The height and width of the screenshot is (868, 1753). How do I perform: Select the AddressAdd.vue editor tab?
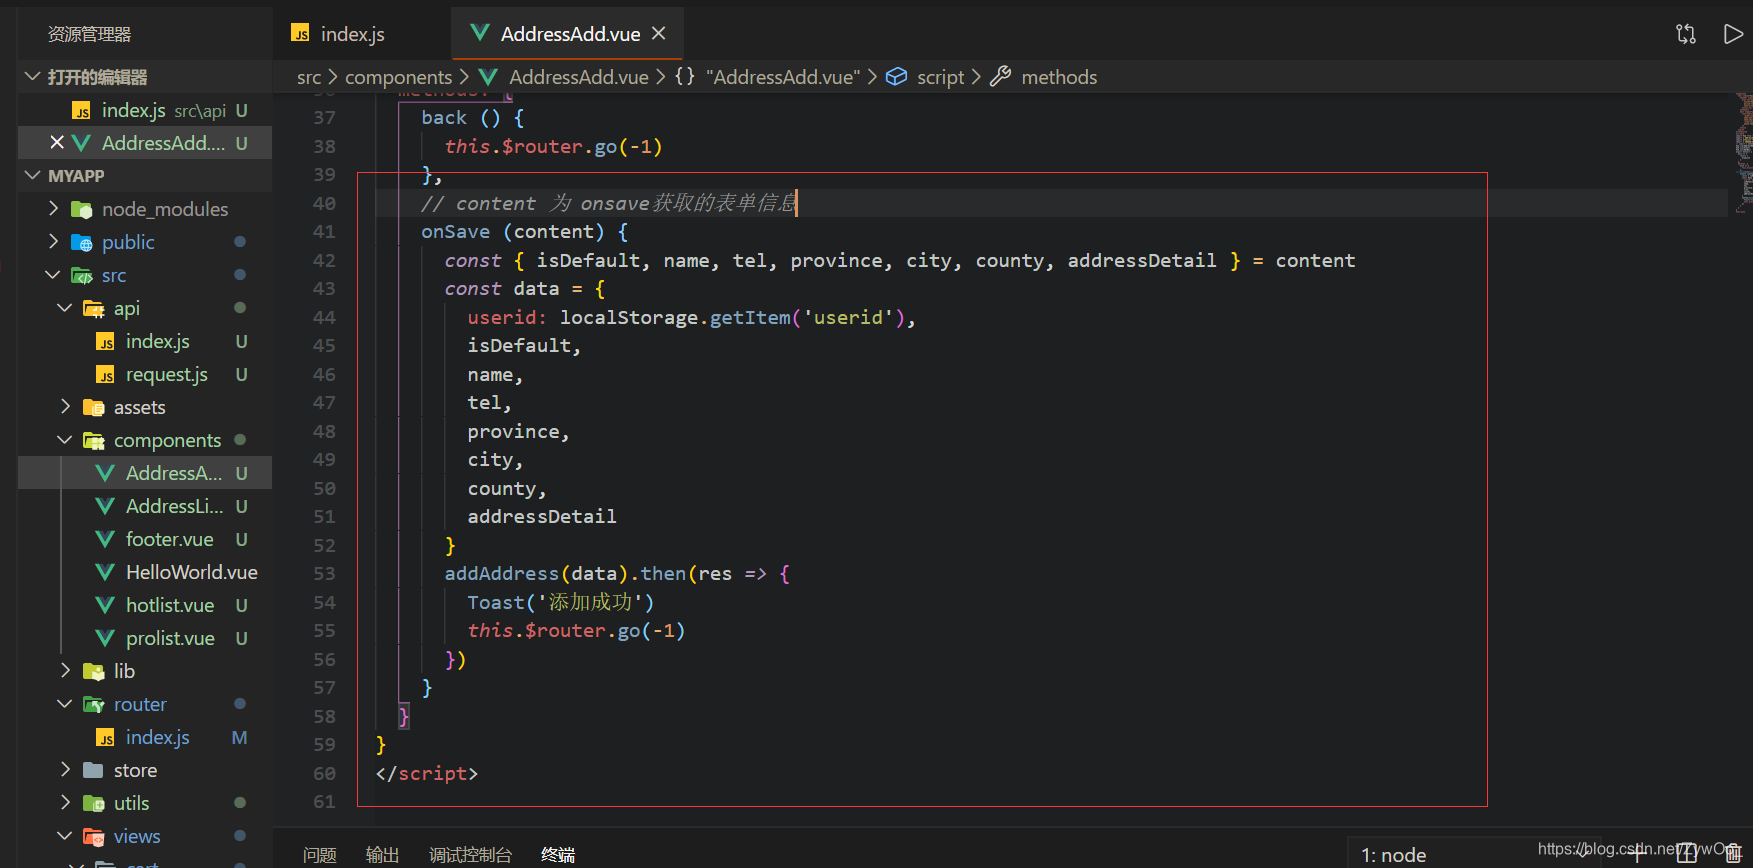[x=567, y=34]
